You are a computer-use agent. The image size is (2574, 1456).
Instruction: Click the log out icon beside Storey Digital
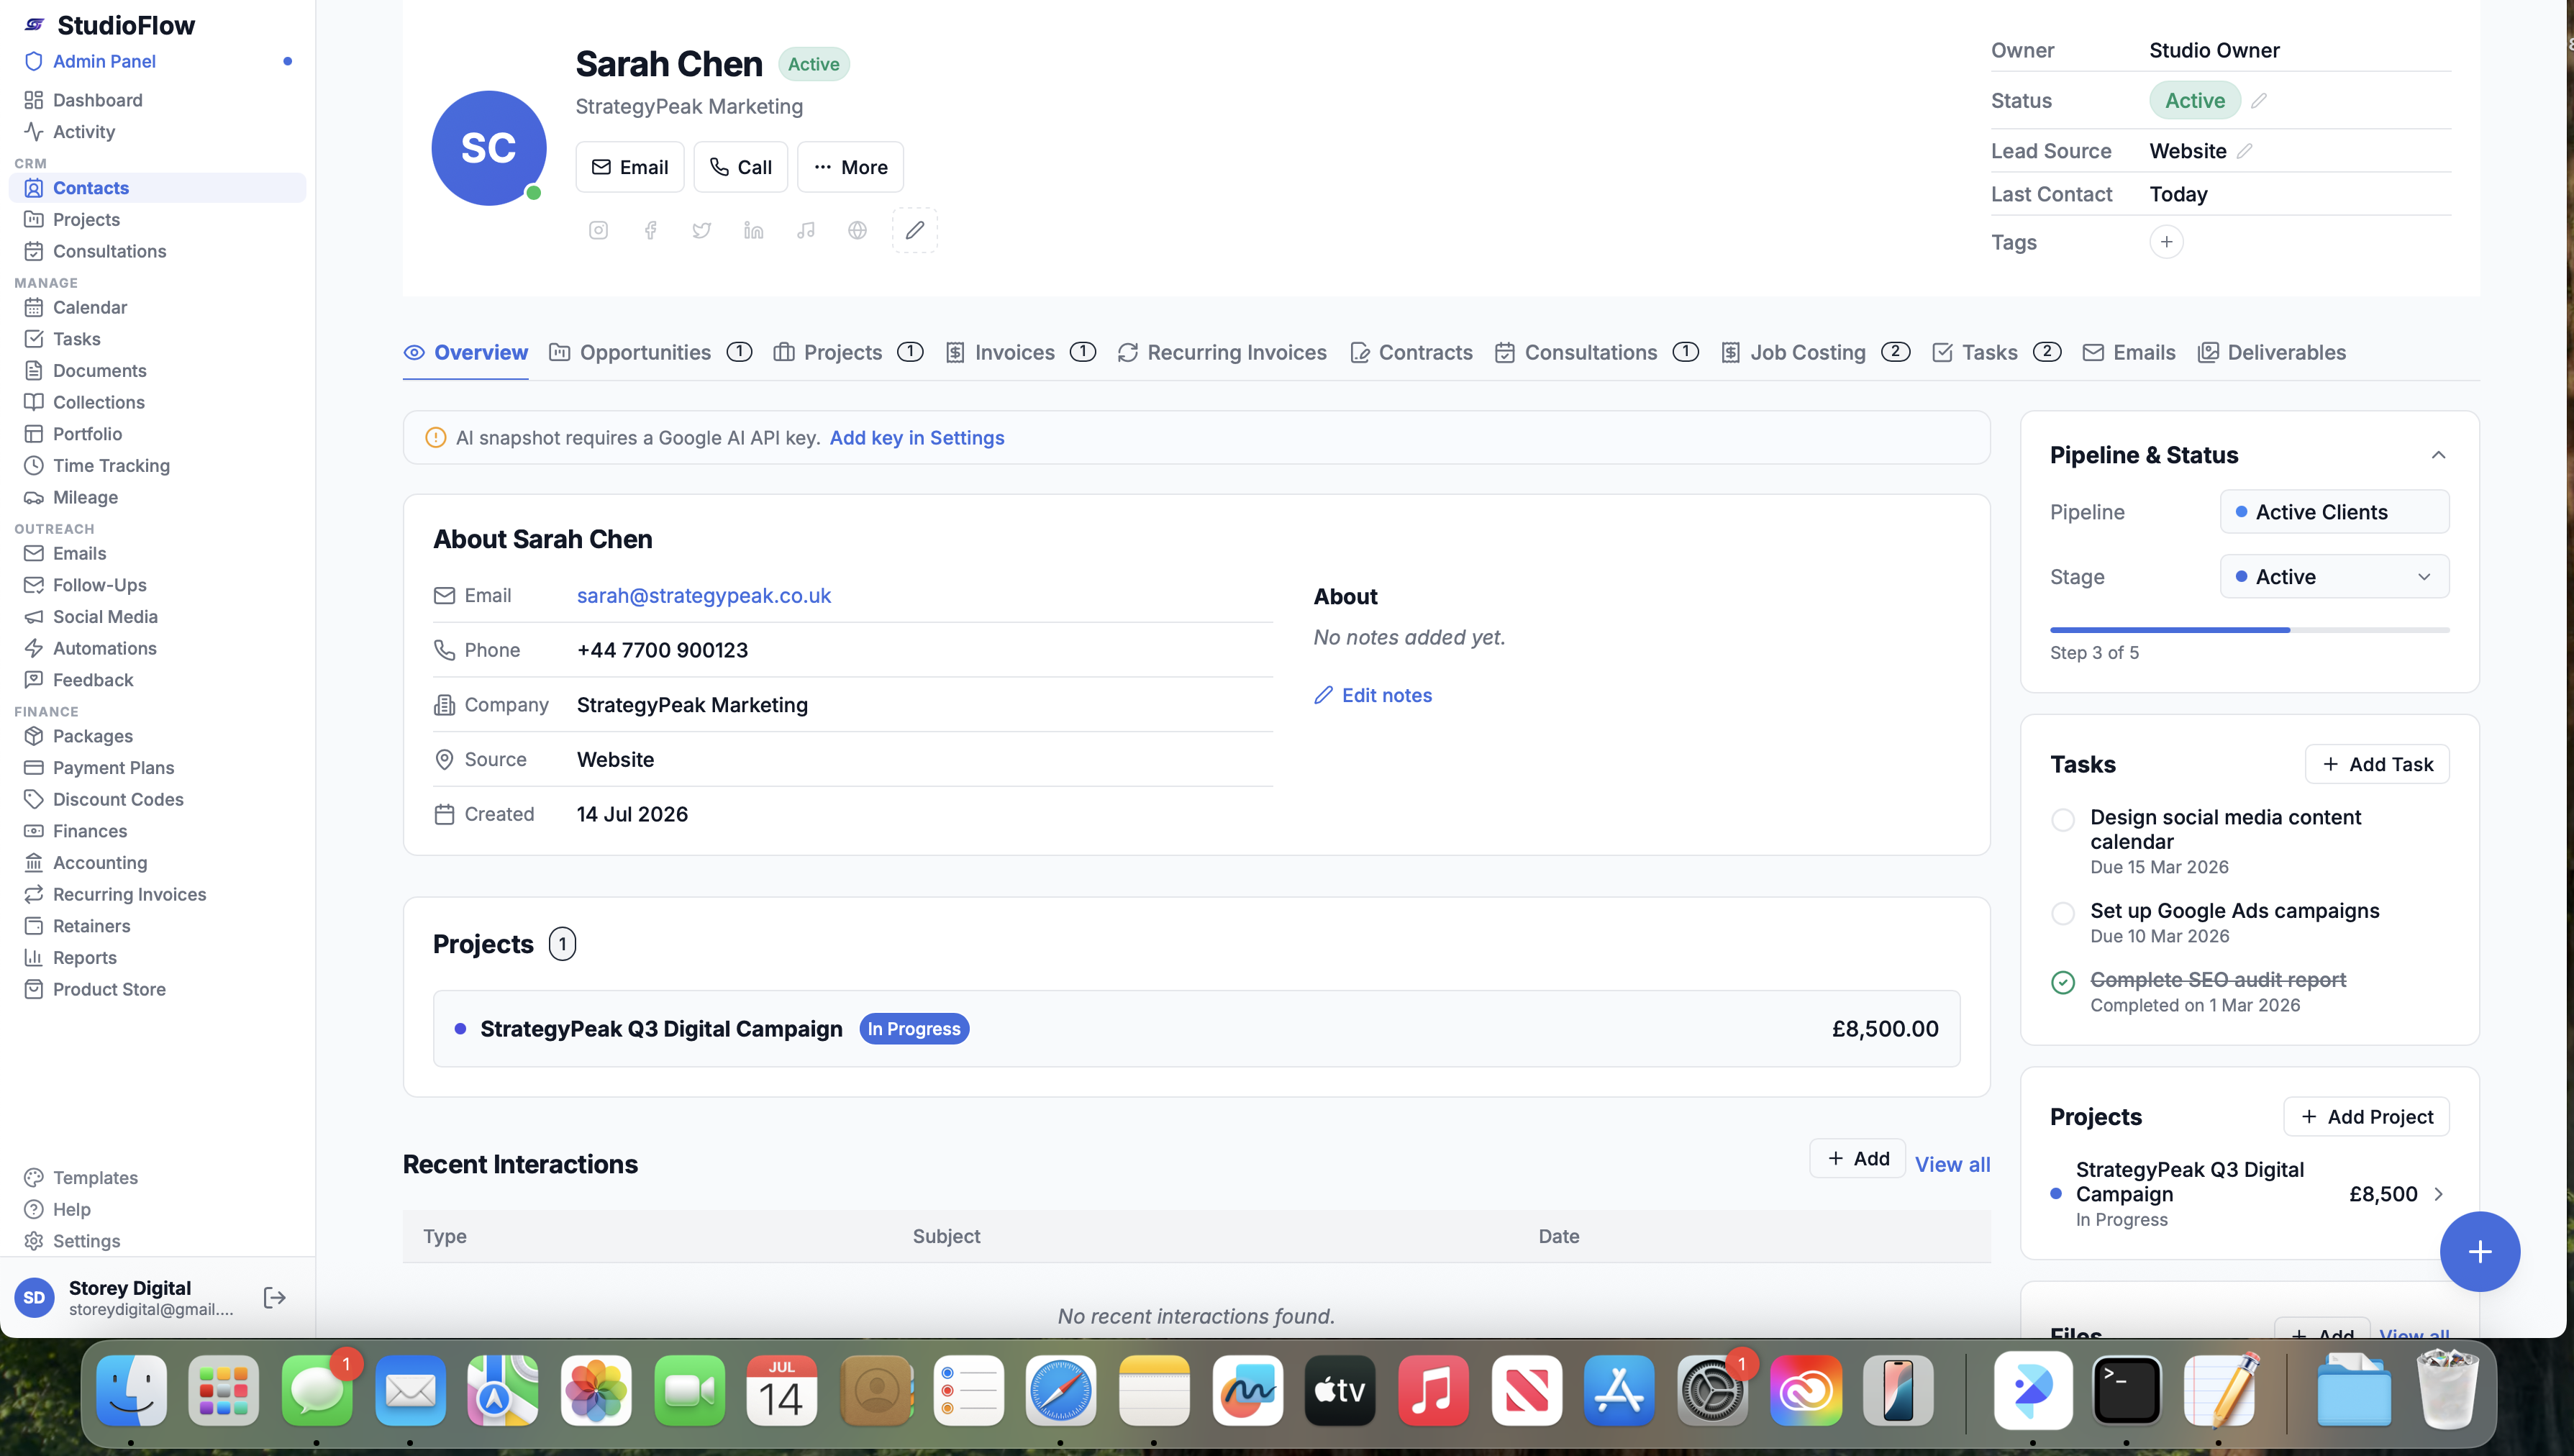[274, 1297]
